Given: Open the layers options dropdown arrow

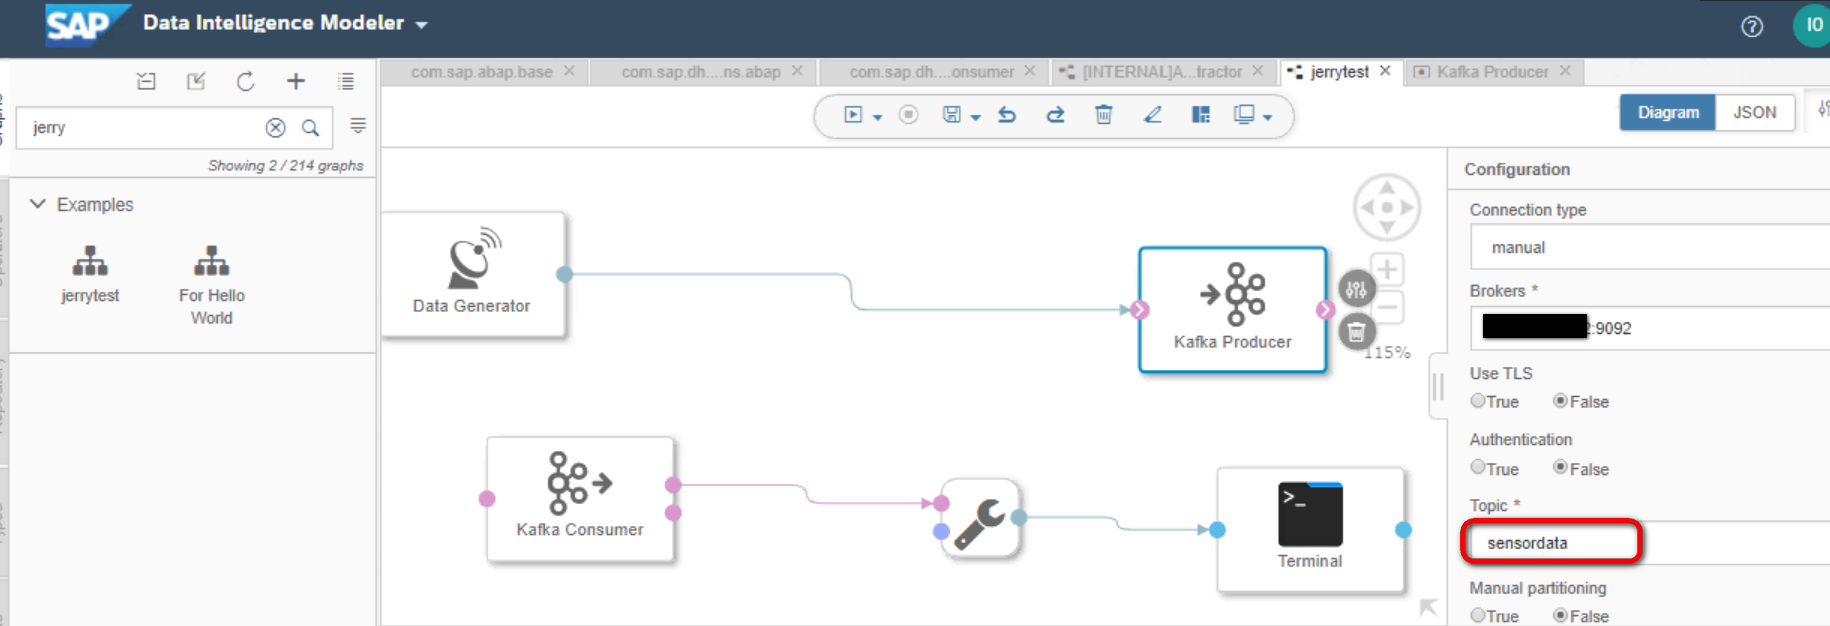Looking at the screenshot, I should click(x=1267, y=117).
